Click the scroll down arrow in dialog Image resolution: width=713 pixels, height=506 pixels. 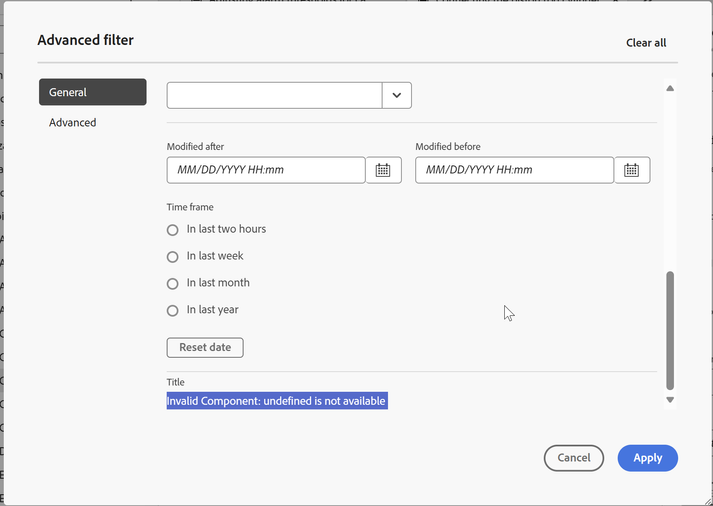(x=670, y=400)
